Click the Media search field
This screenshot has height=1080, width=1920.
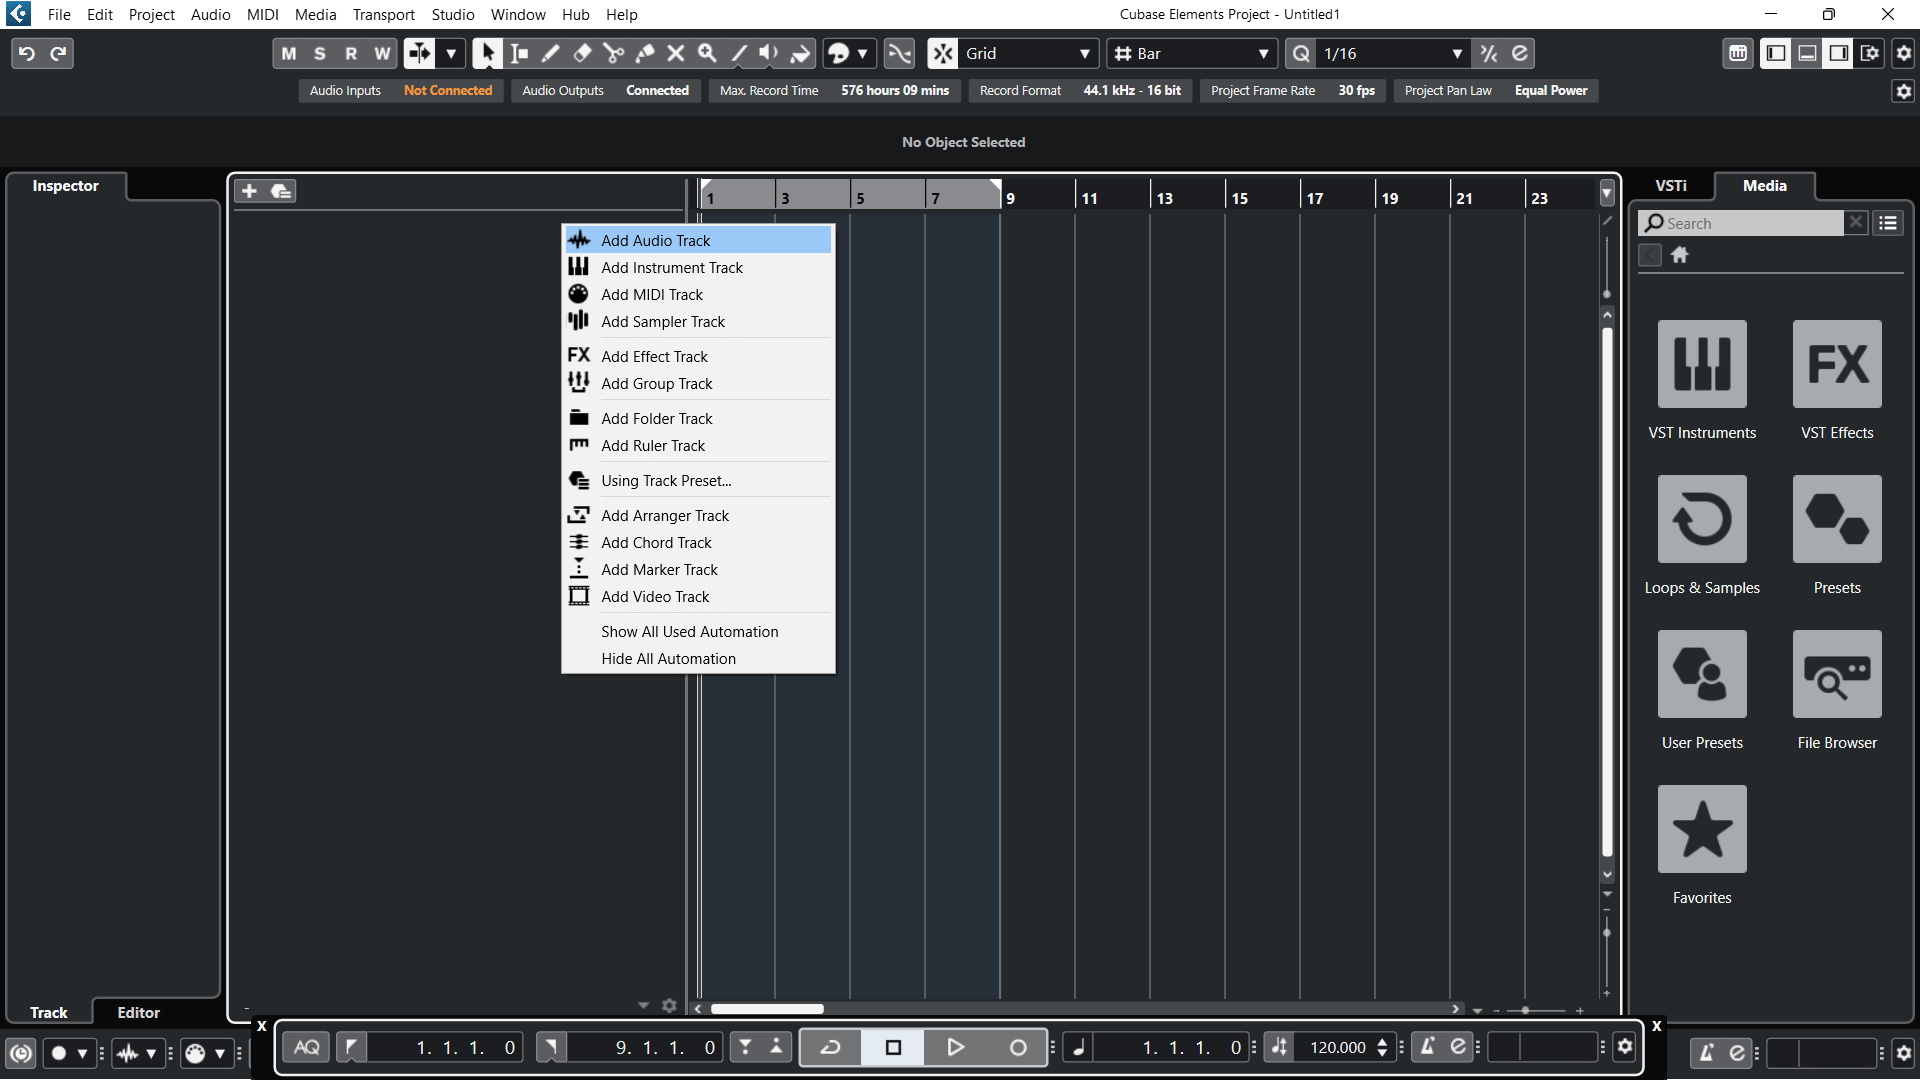click(x=1750, y=223)
